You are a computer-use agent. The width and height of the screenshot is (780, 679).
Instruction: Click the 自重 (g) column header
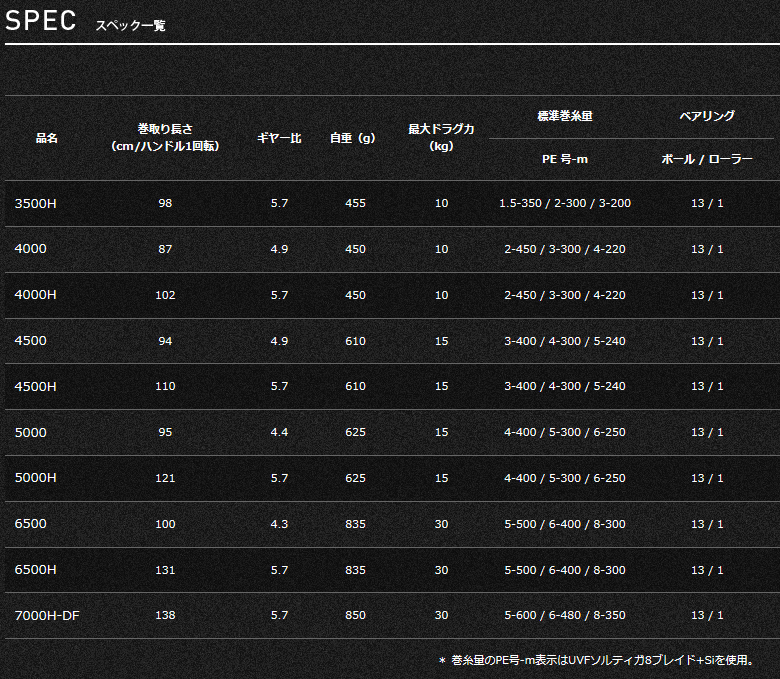pyautogui.click(x=353, y=138)
